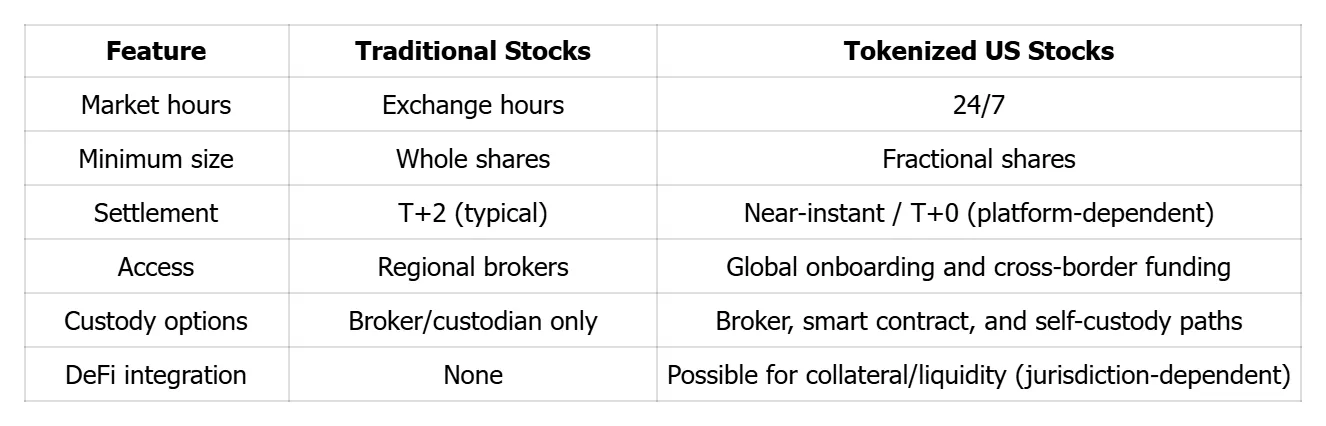The image size is (1326, 426).
Task: Select the Custody options row label
Action: [156, 321]
